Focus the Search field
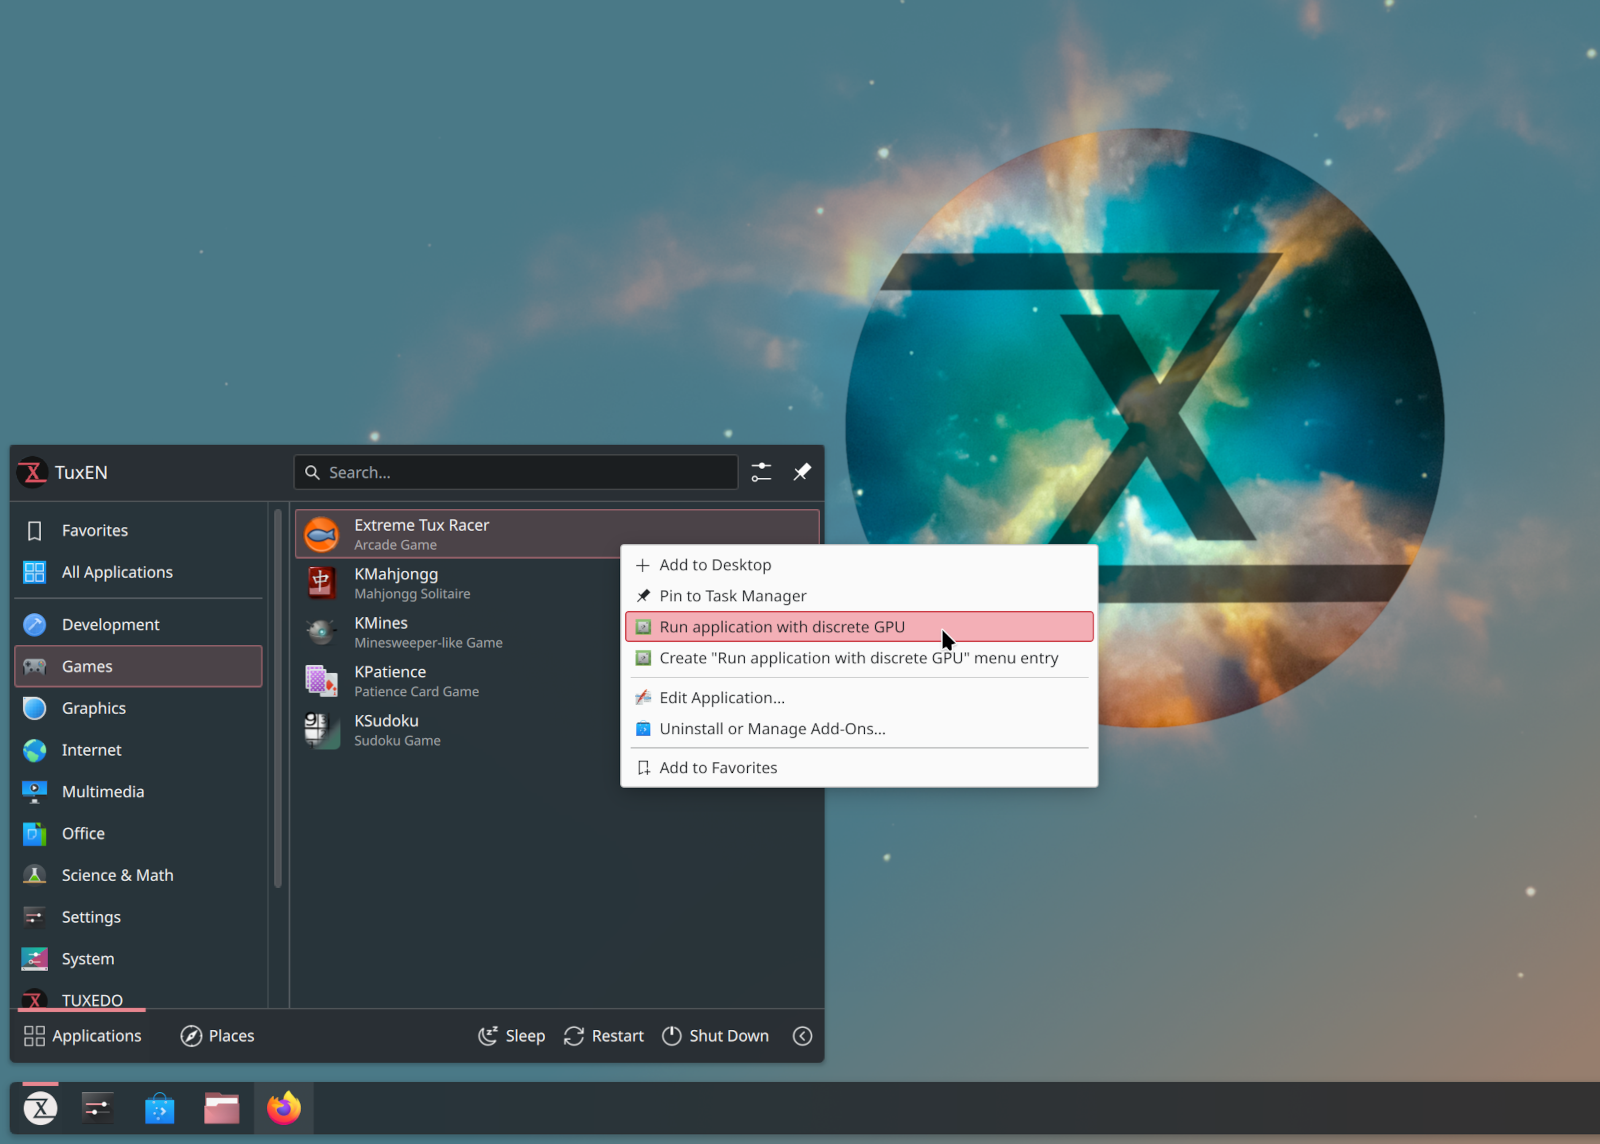The image size is (1600, 1144). tap(516, 472)
